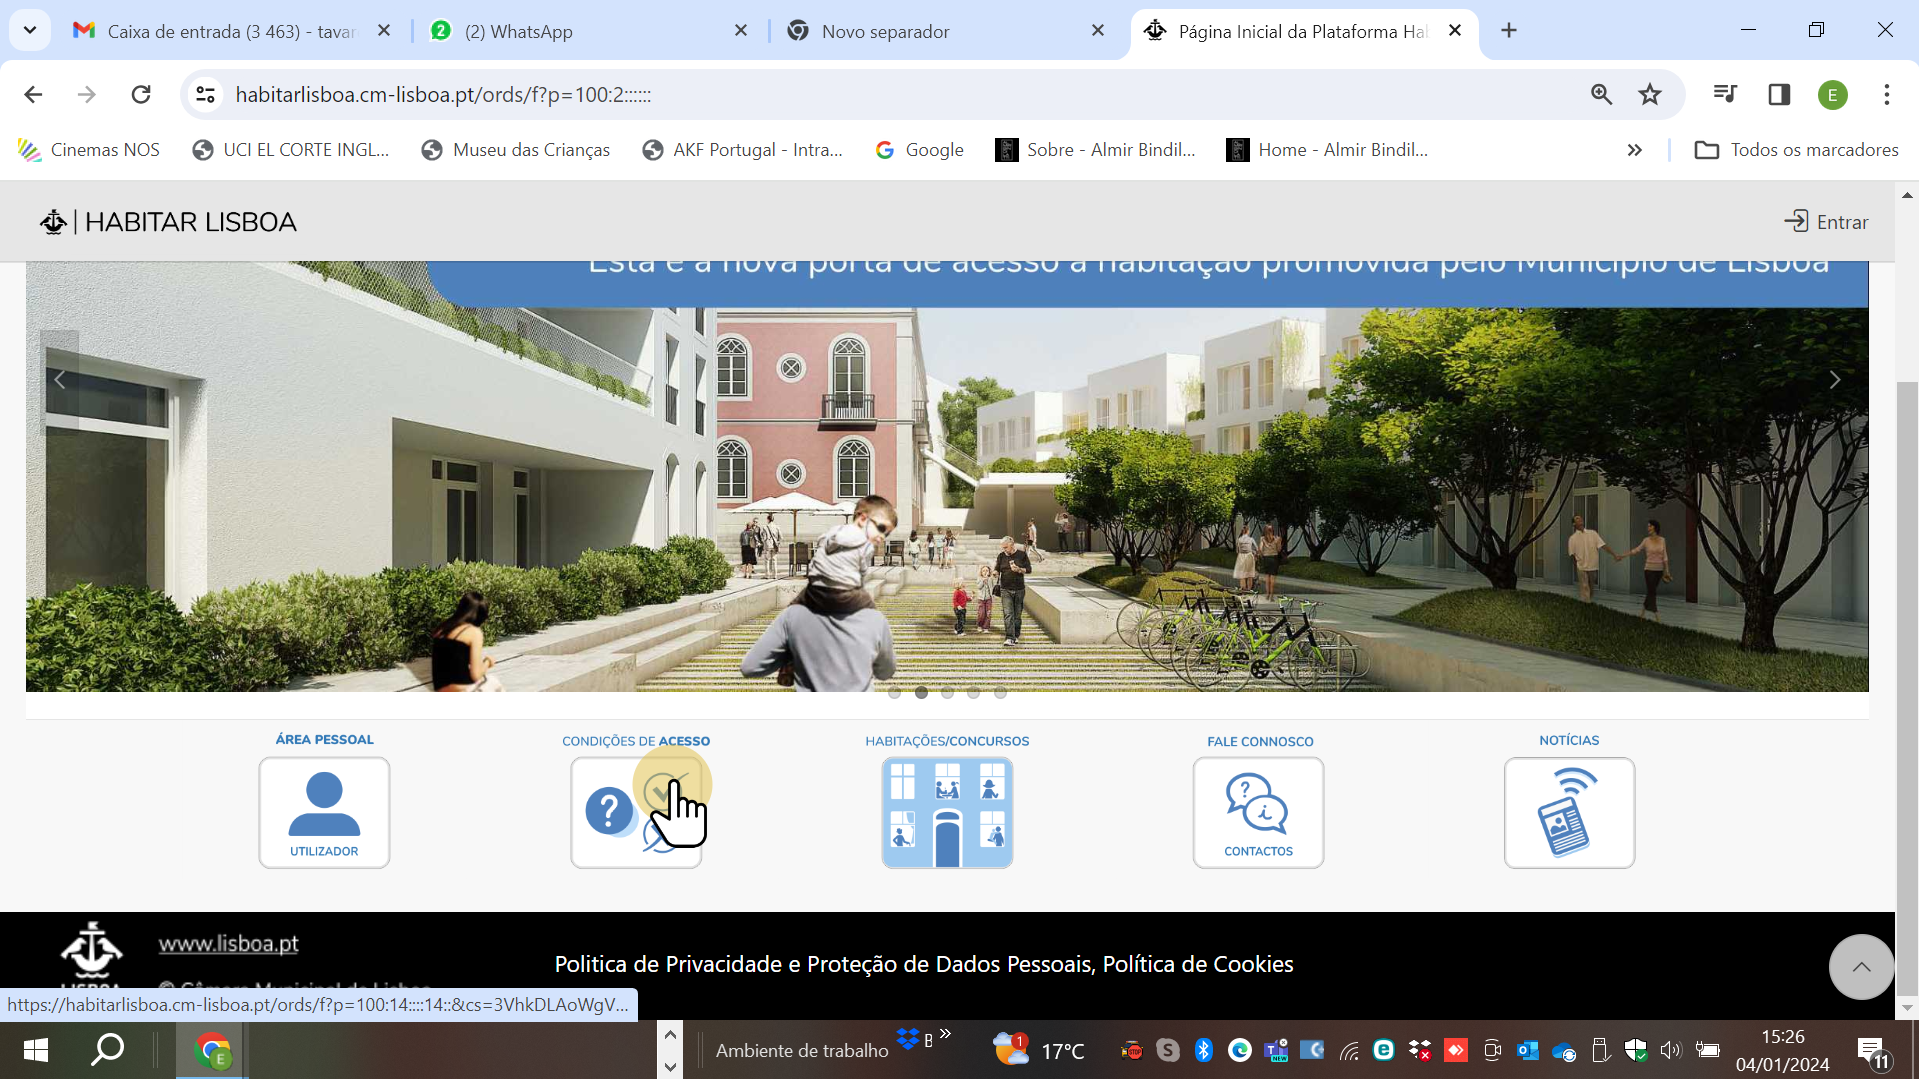Click the Entrar login icon

tap(1826, 222)
